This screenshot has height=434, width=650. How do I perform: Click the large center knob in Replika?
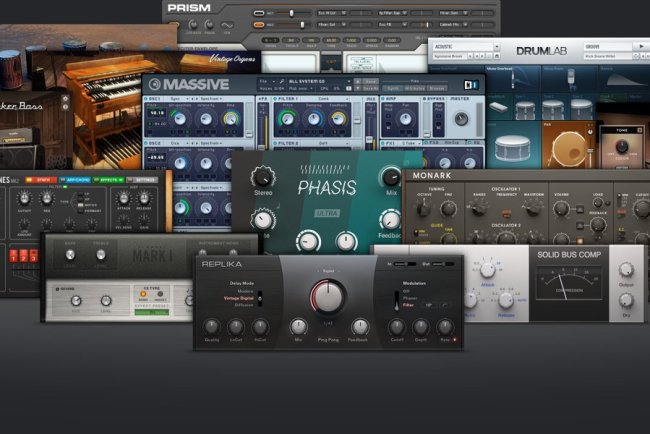point(328,297)
